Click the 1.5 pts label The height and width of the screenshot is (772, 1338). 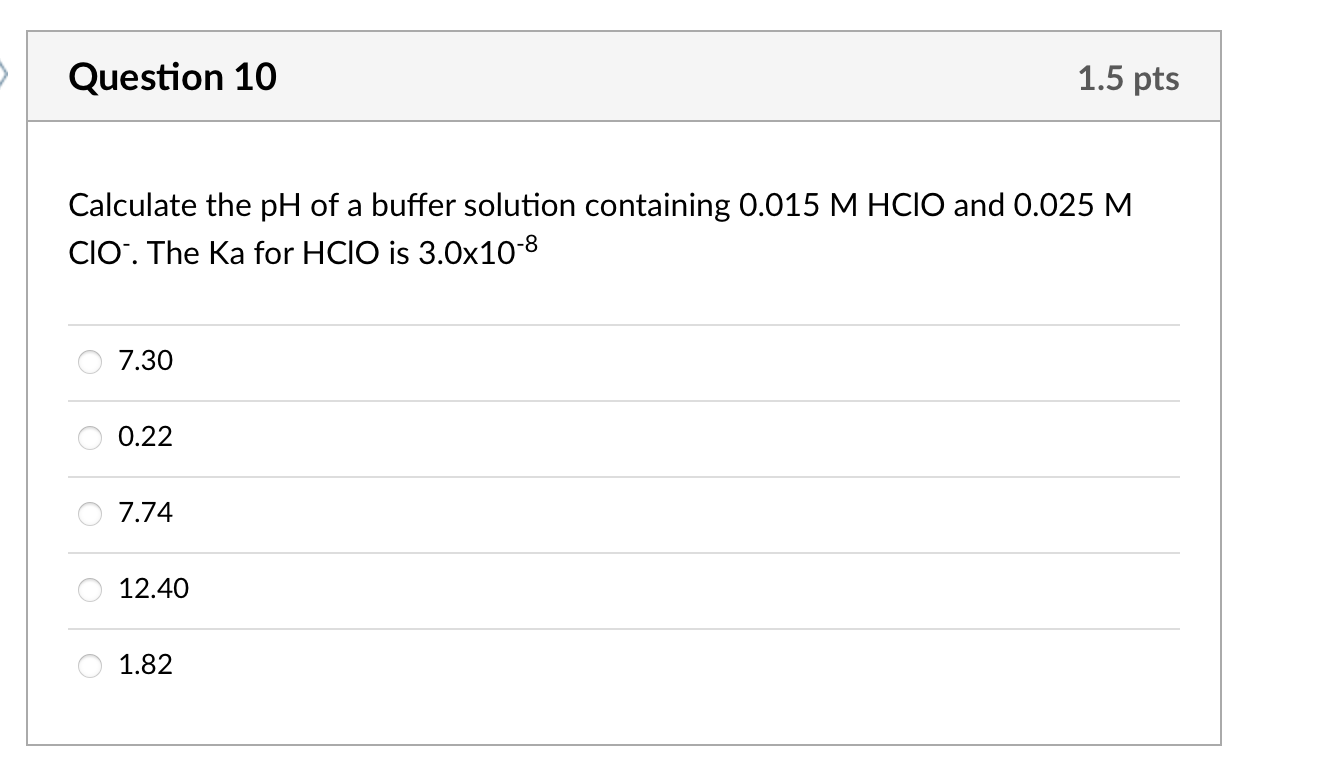[1129, 79]
